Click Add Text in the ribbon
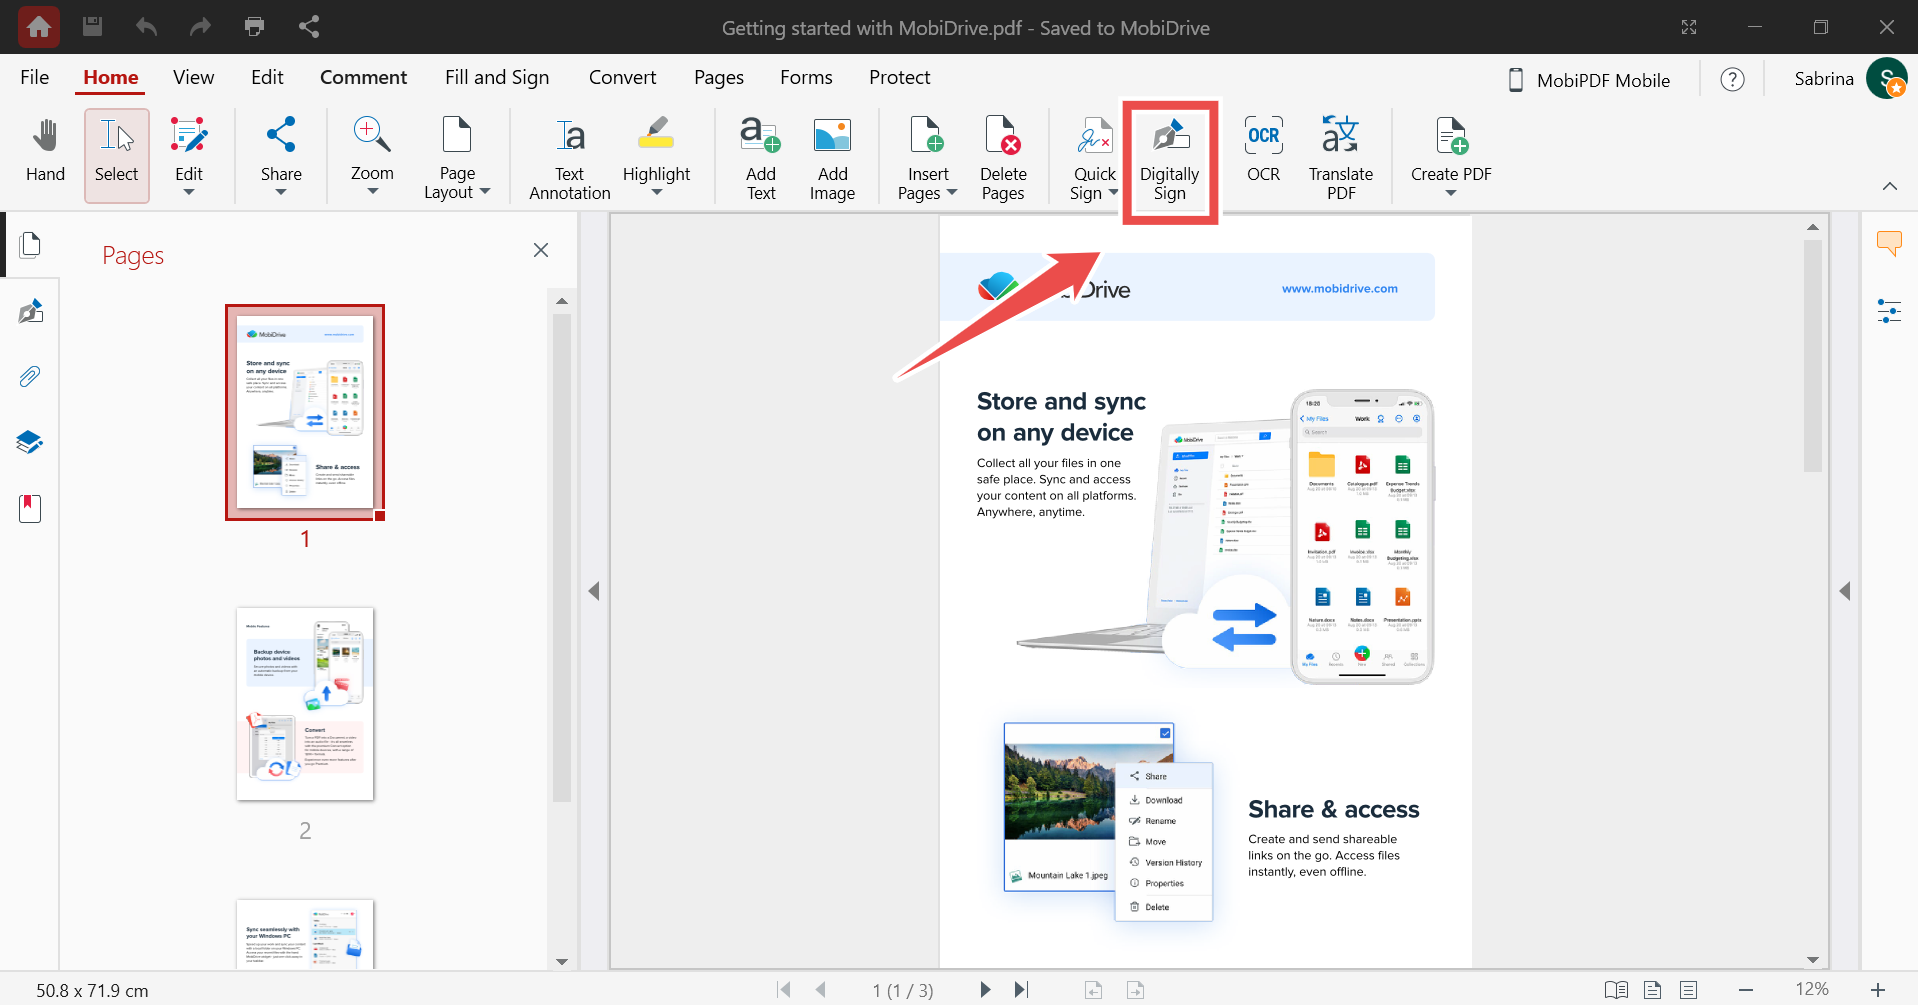Viewport: 1918px width, 1005px height. (761, 157)
